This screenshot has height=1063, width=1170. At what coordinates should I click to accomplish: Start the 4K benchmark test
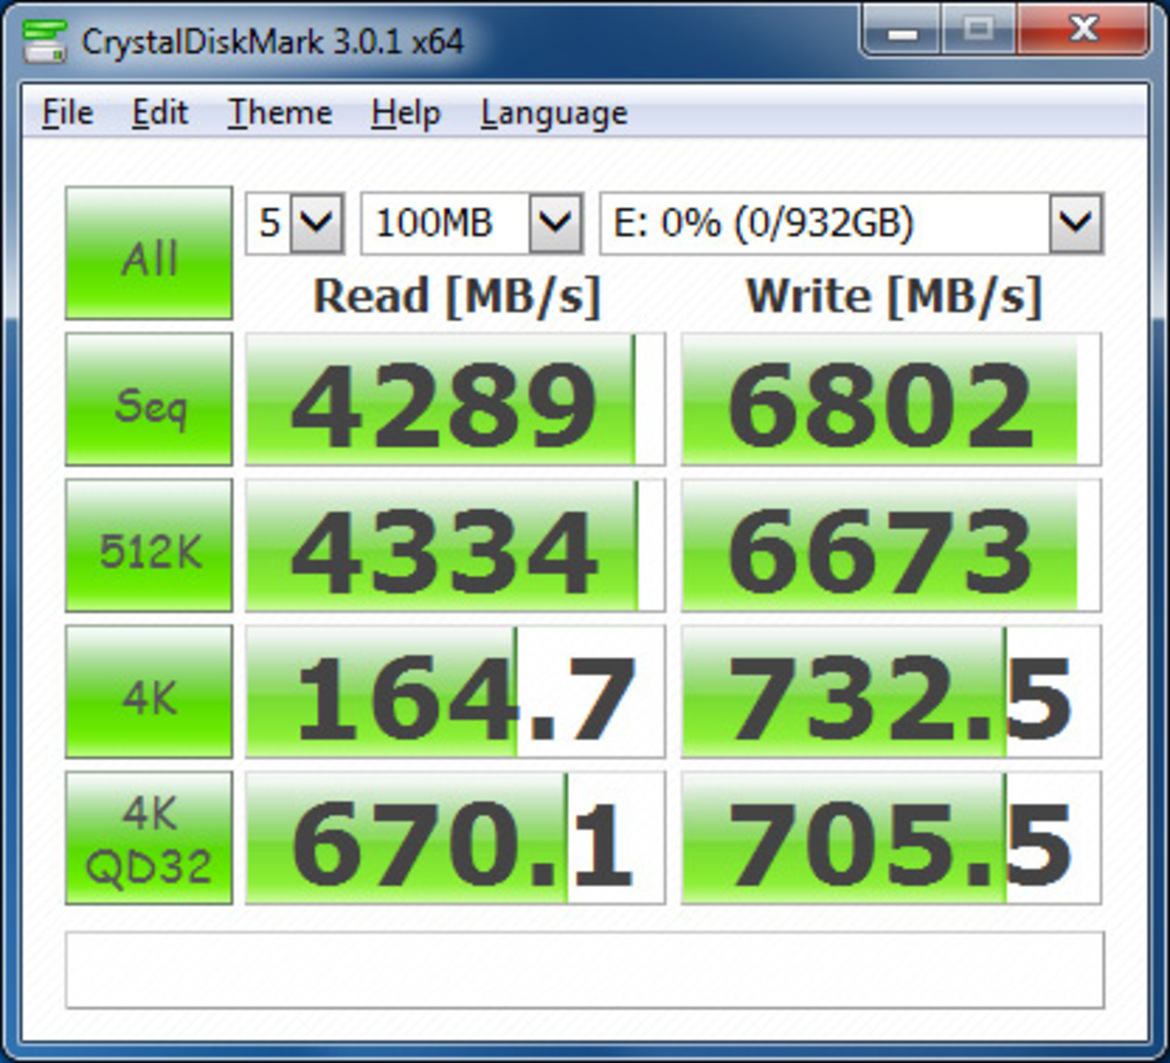pyautogui.click(x=149, y=692)
